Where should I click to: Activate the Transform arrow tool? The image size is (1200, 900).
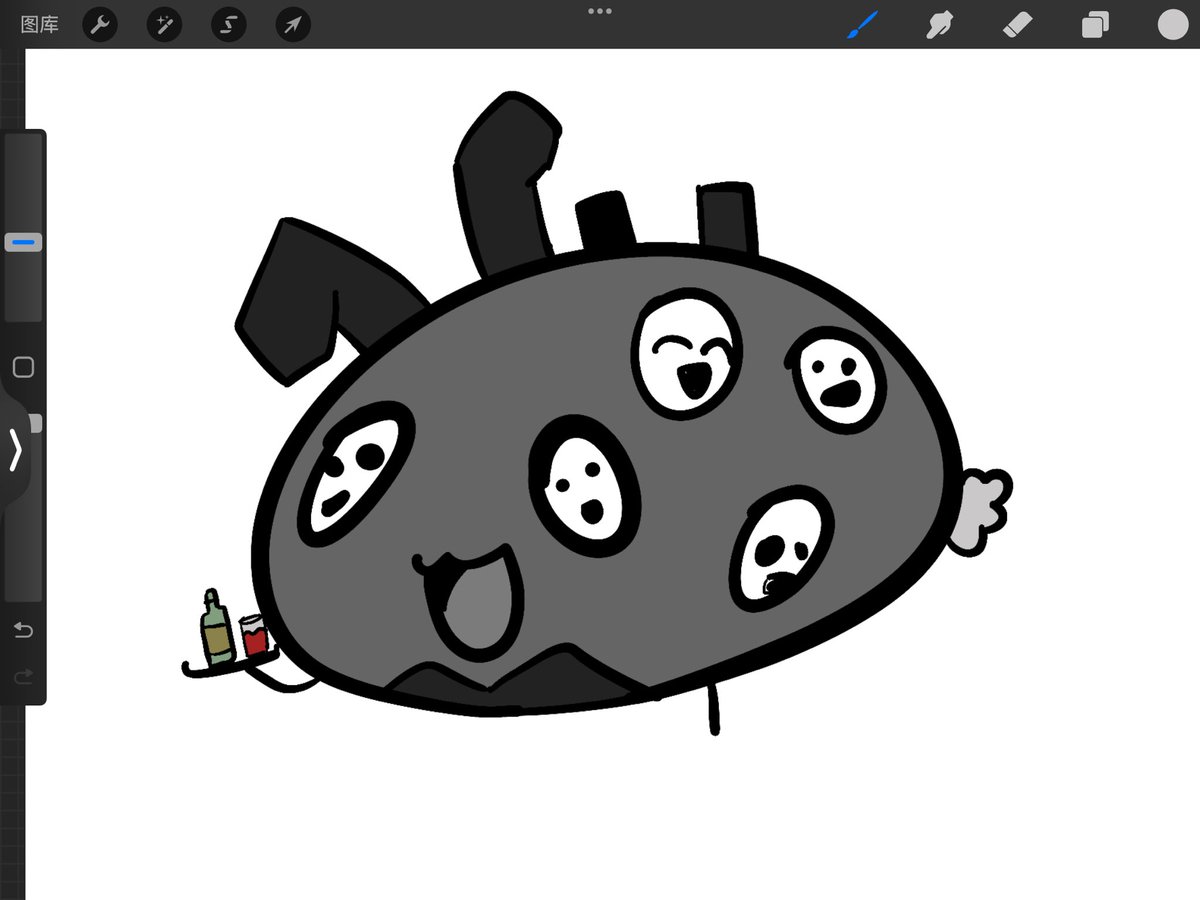click(293, 24)
